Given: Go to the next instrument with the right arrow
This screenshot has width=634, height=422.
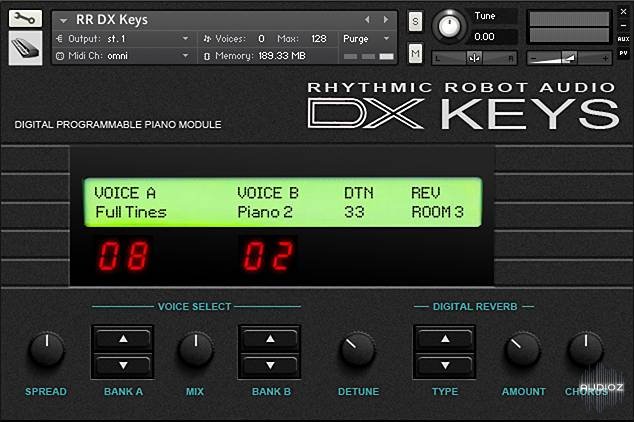Looking at the screenshot, I should (x=386, y=19).
